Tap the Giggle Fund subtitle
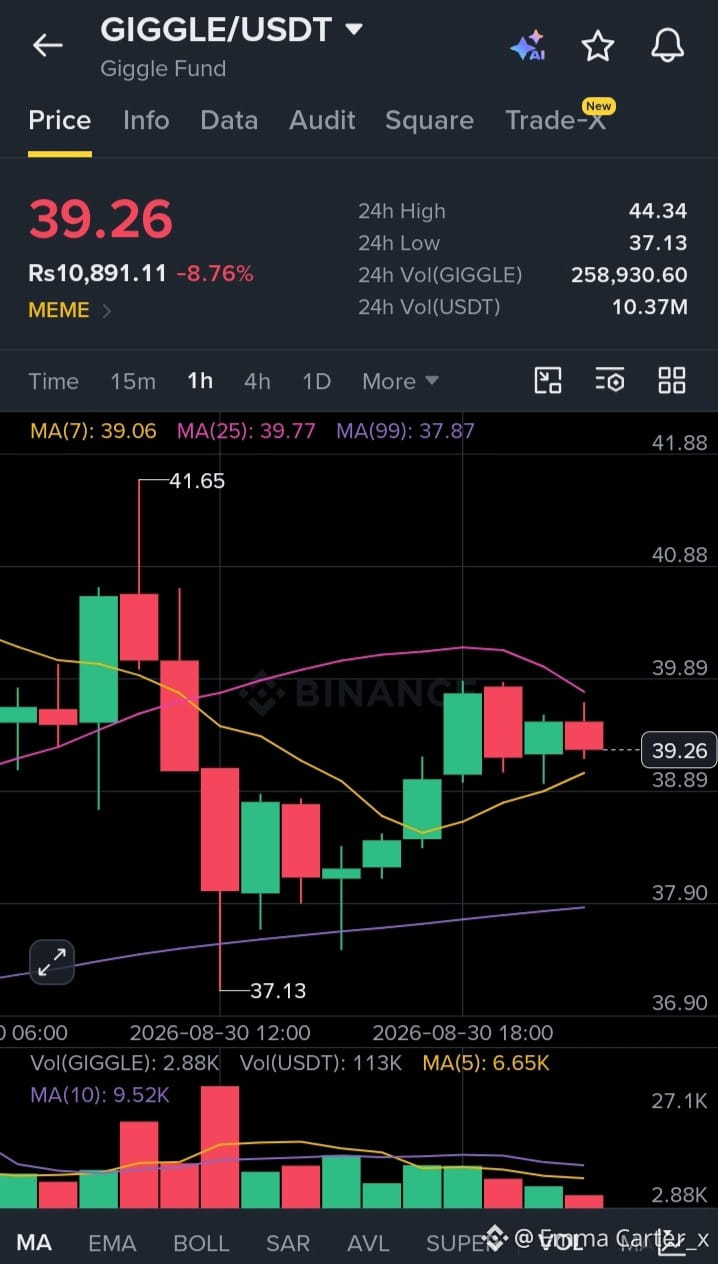718x1264 pixels. tap(163, 69)
